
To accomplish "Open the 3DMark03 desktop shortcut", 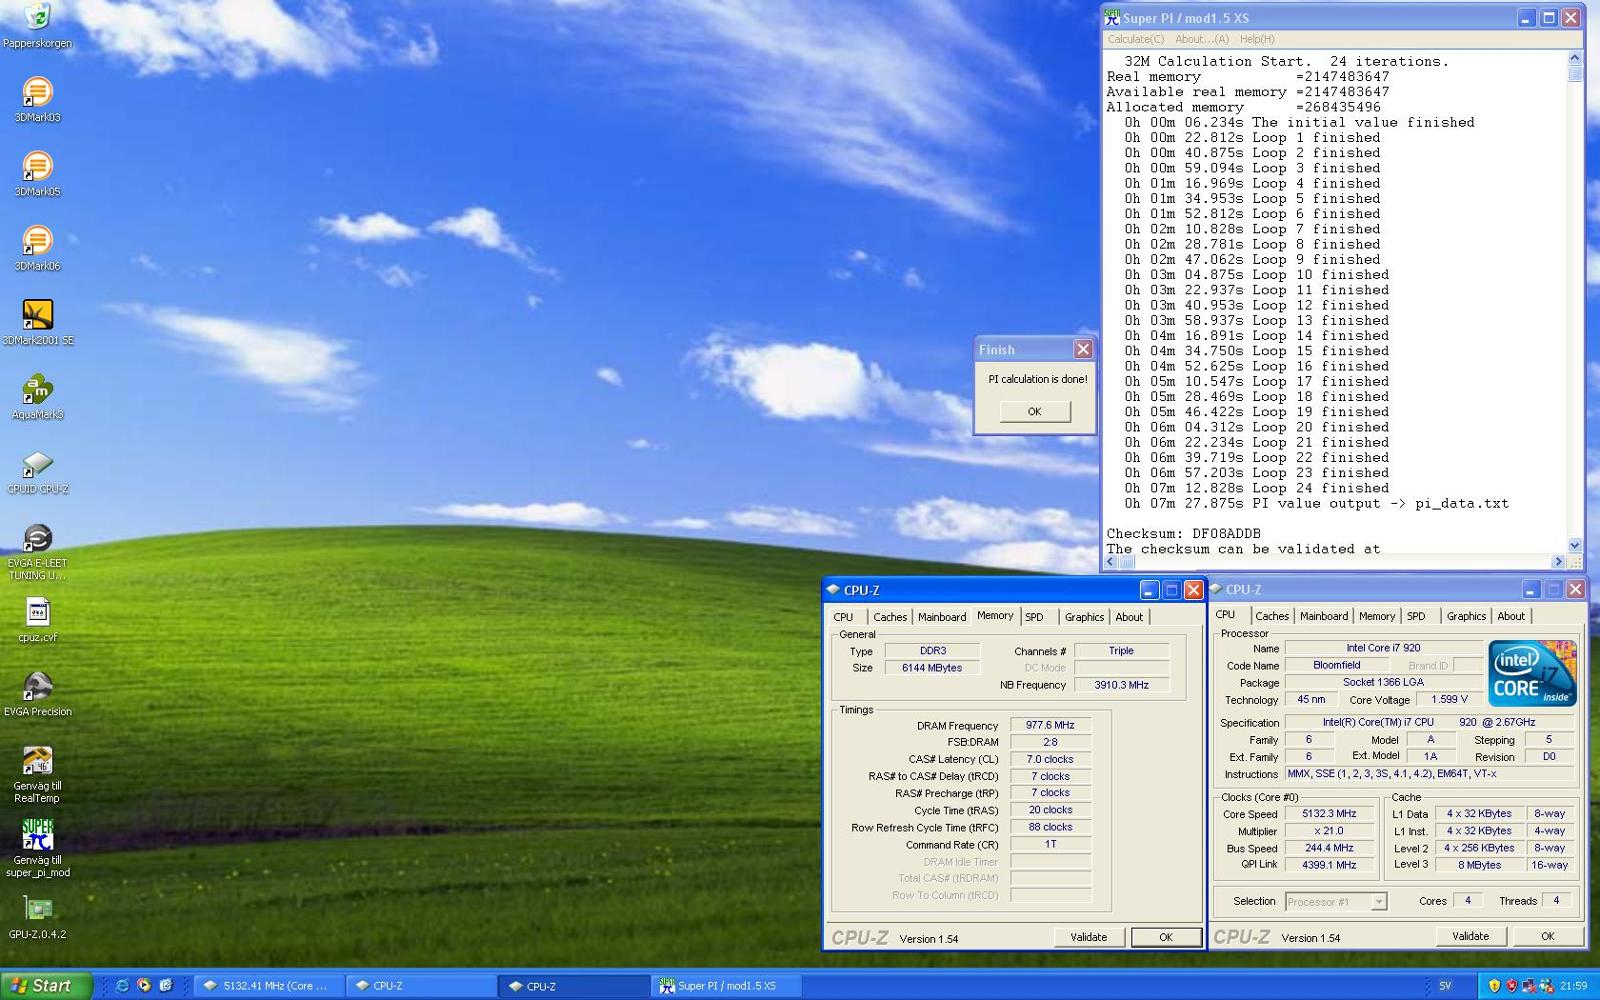I will tap(37, 100).
